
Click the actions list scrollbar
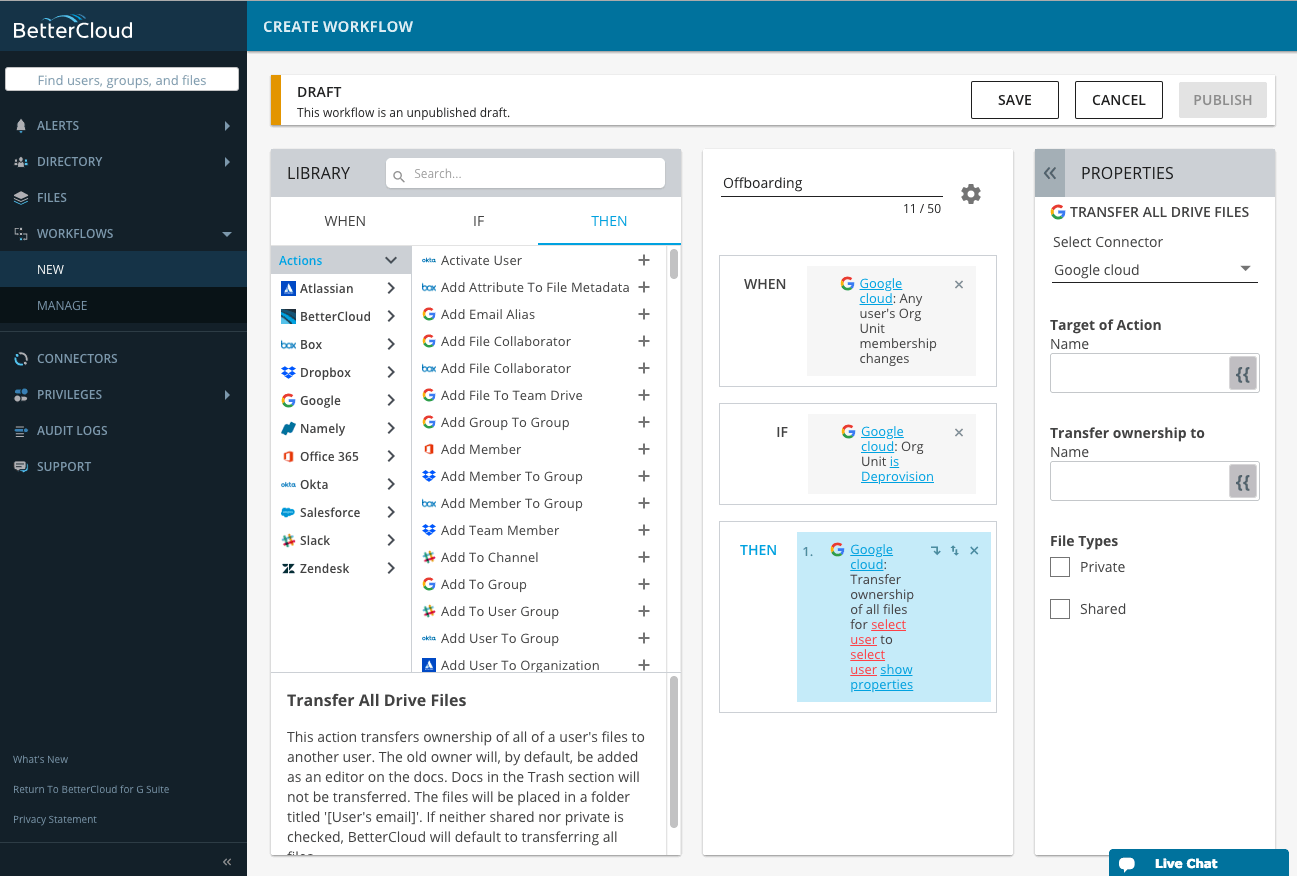674,264
